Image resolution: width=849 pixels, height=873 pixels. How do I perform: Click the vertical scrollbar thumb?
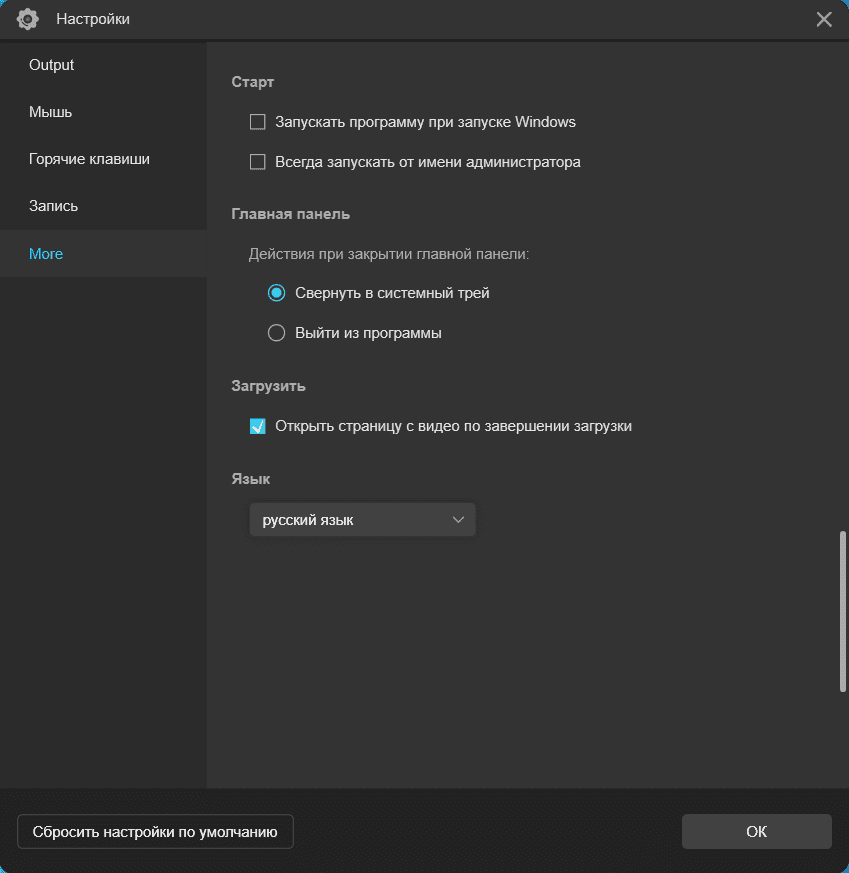tap(843, 611)
